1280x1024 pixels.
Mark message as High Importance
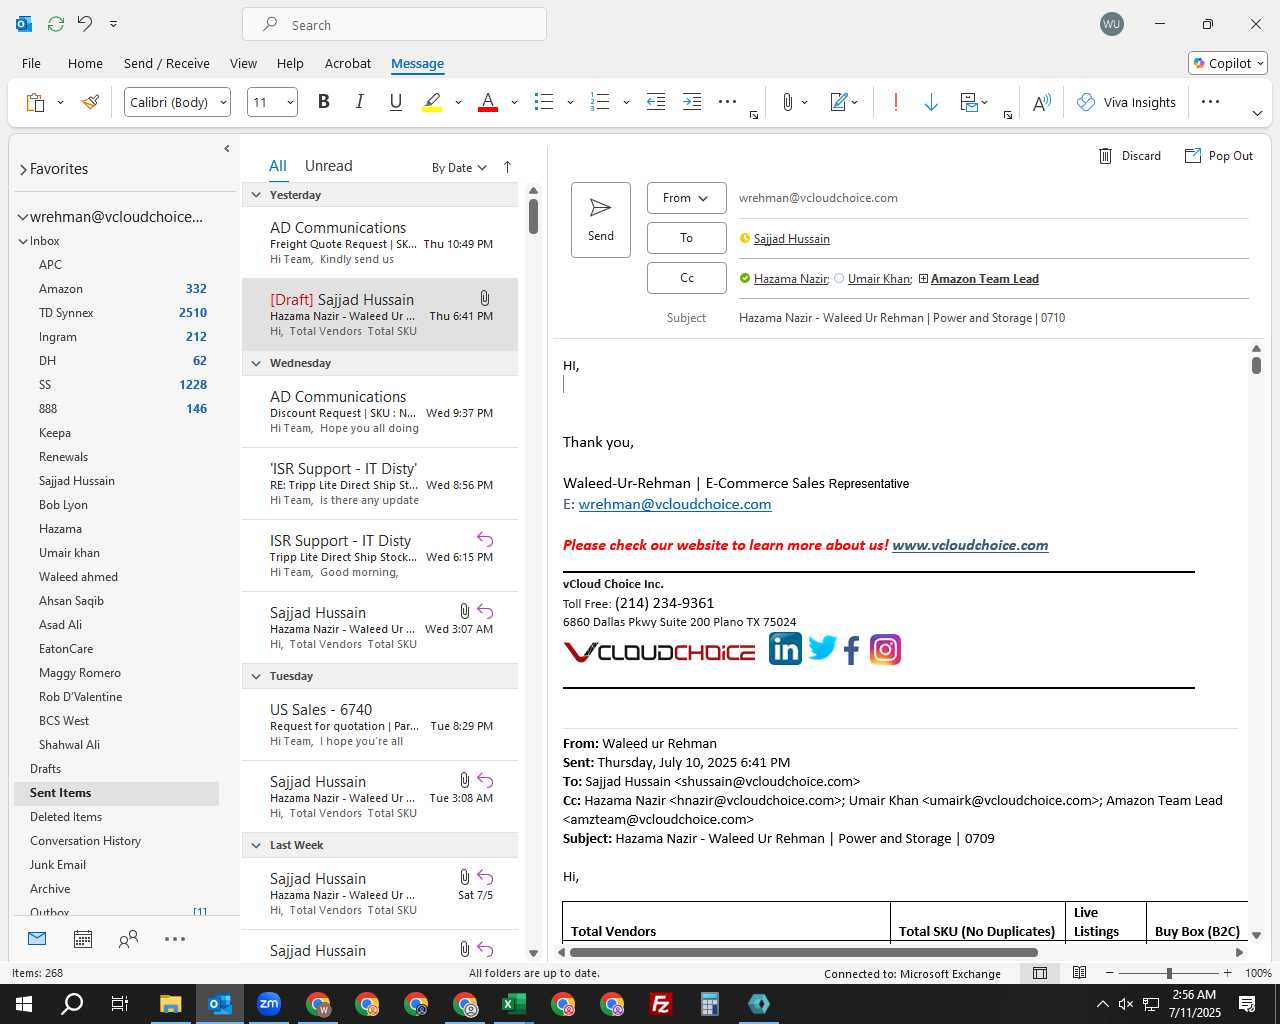(x=896, y=102)
